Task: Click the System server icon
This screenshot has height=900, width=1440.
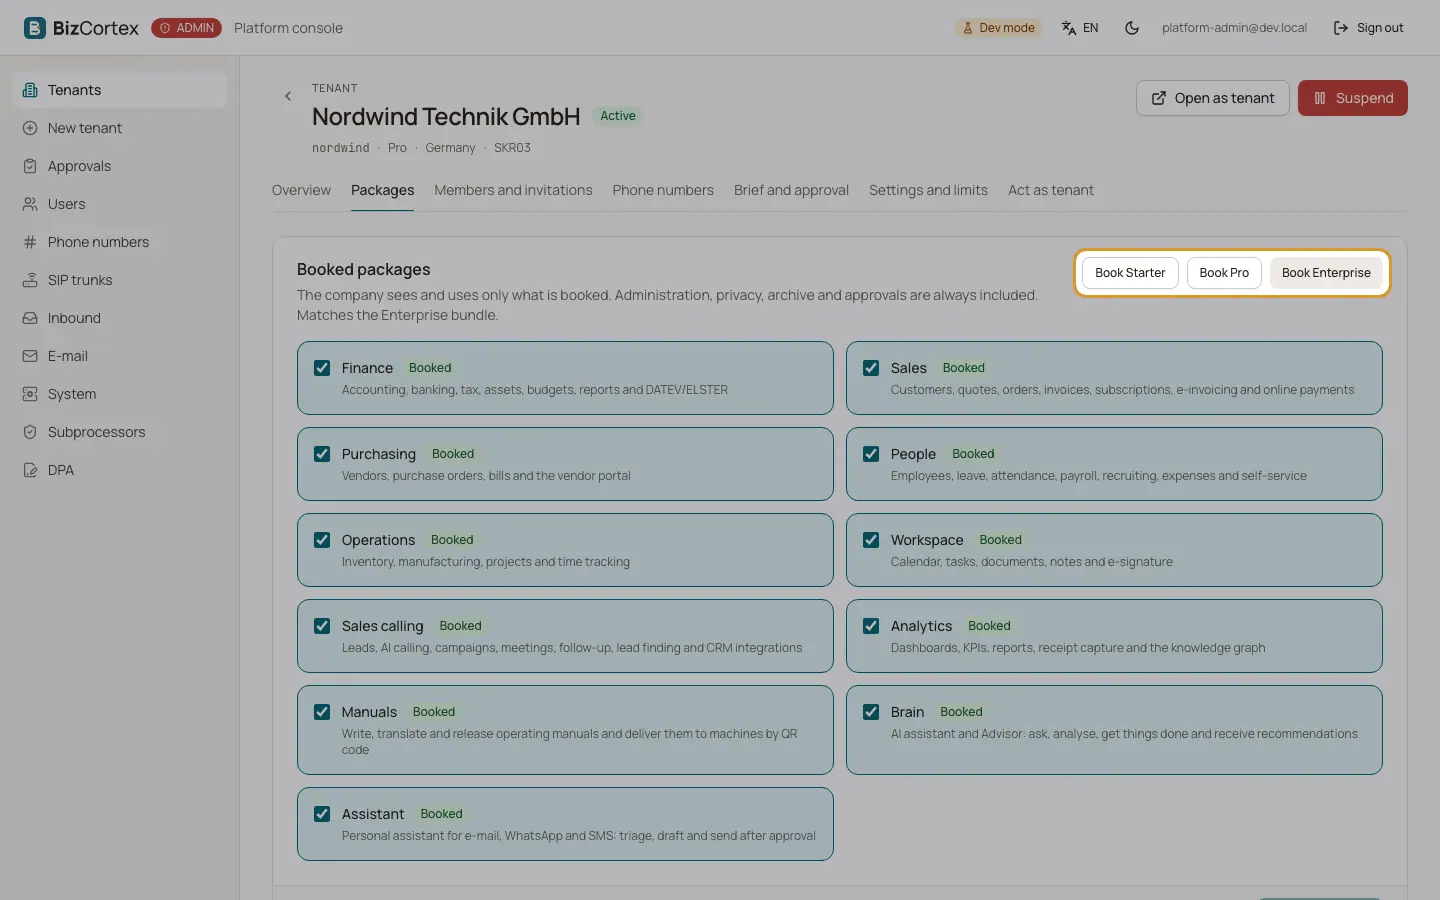Action: click(30, 394)
